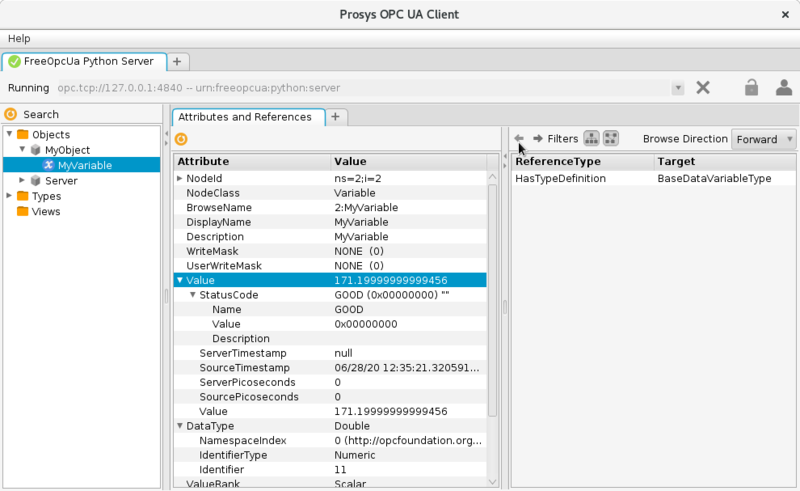Go forward with the right arrow in references

point(538,139)
